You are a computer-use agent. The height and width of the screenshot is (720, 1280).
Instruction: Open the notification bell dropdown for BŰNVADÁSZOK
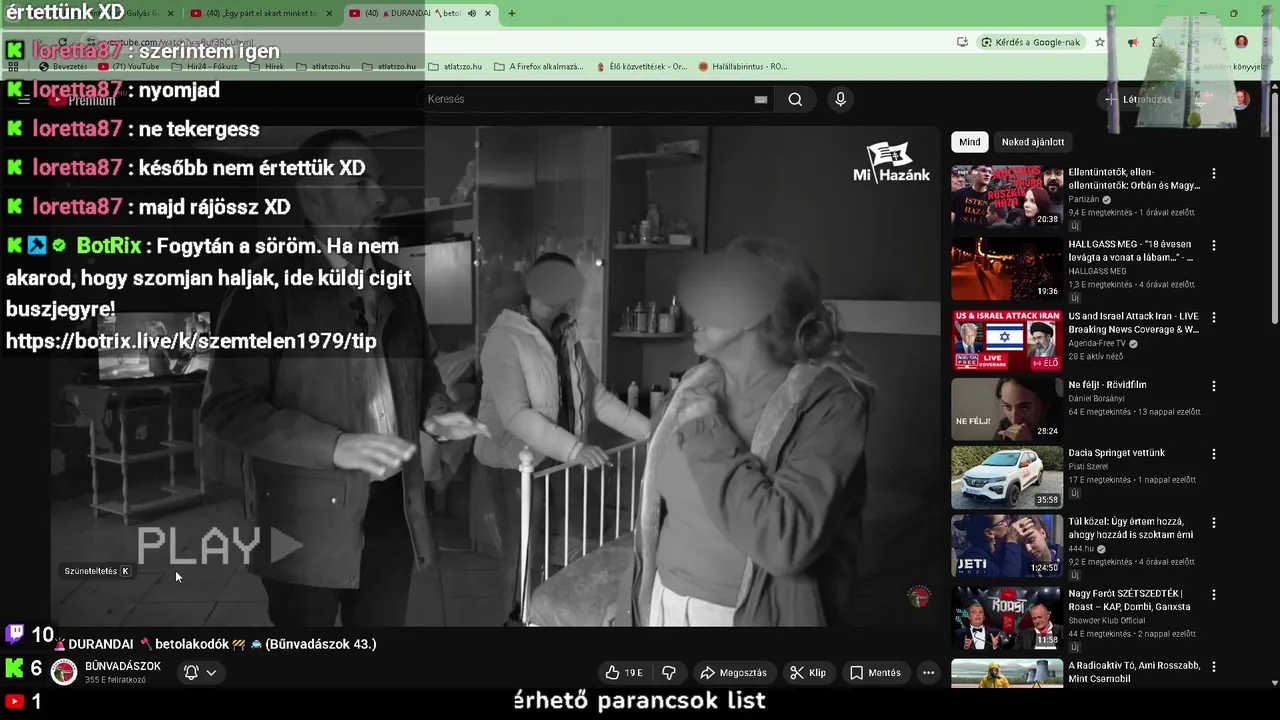(x=200, y=673)
